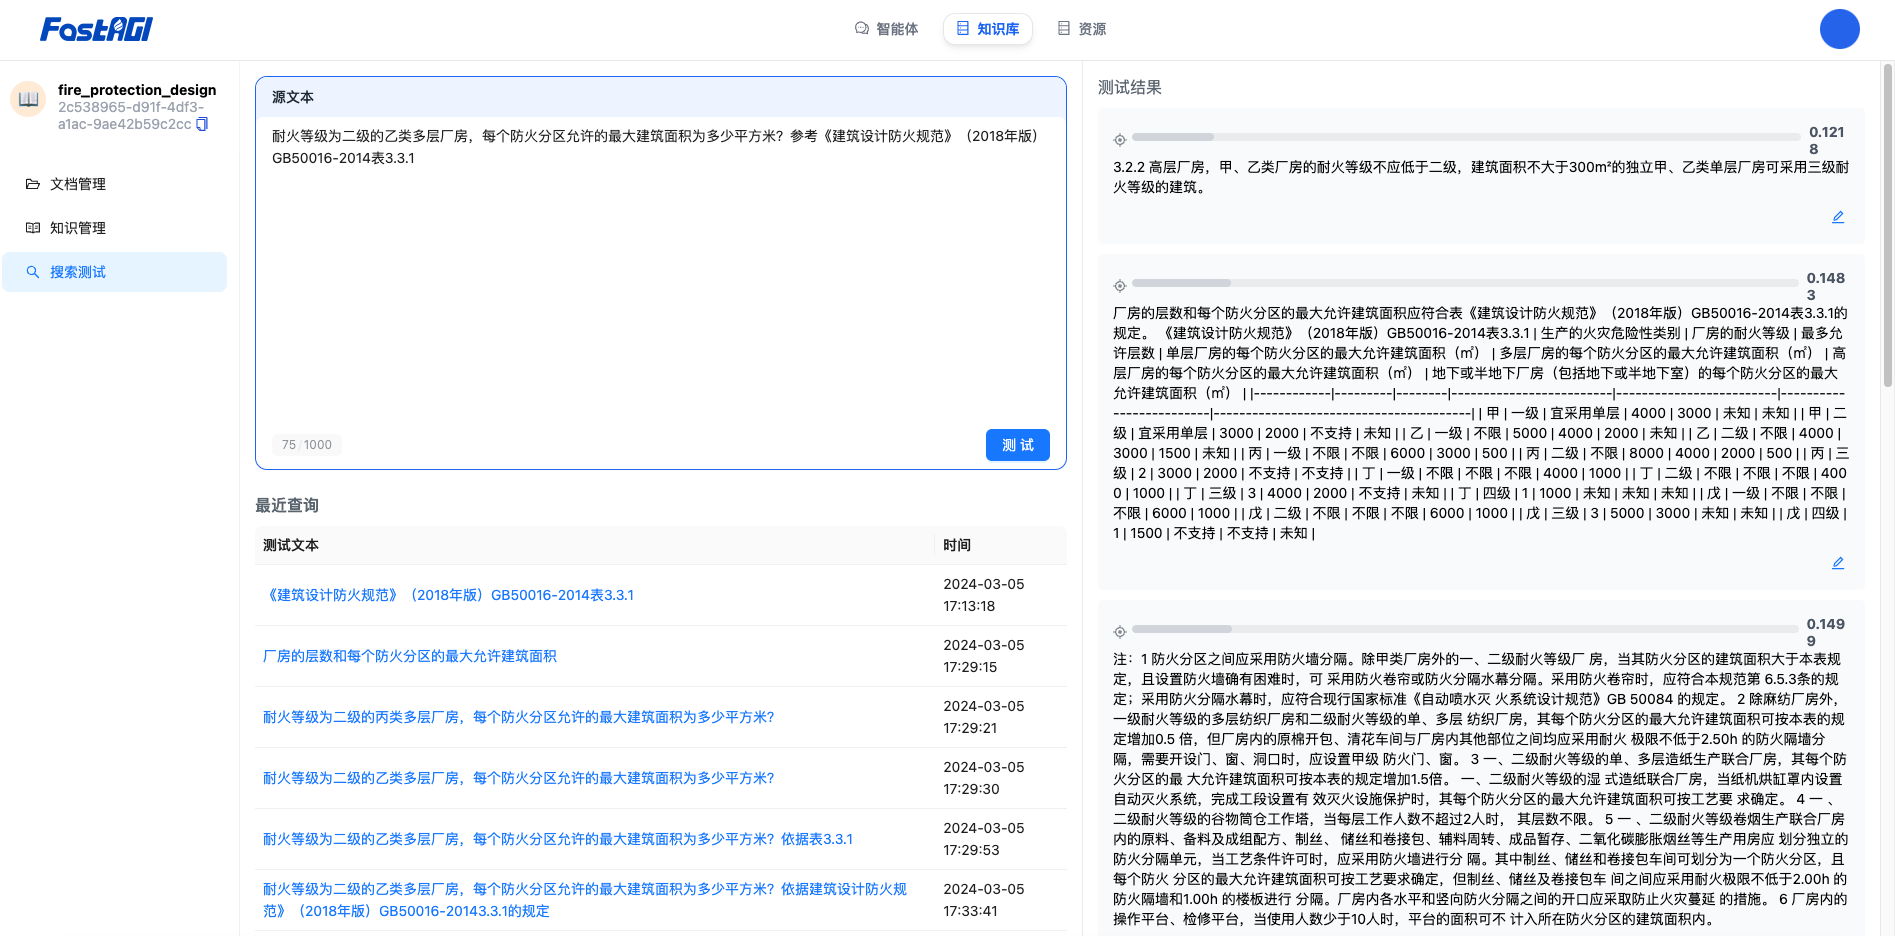Click the score bar of result 0.1483
1895x936 pixels.
tap(1466, 283)
